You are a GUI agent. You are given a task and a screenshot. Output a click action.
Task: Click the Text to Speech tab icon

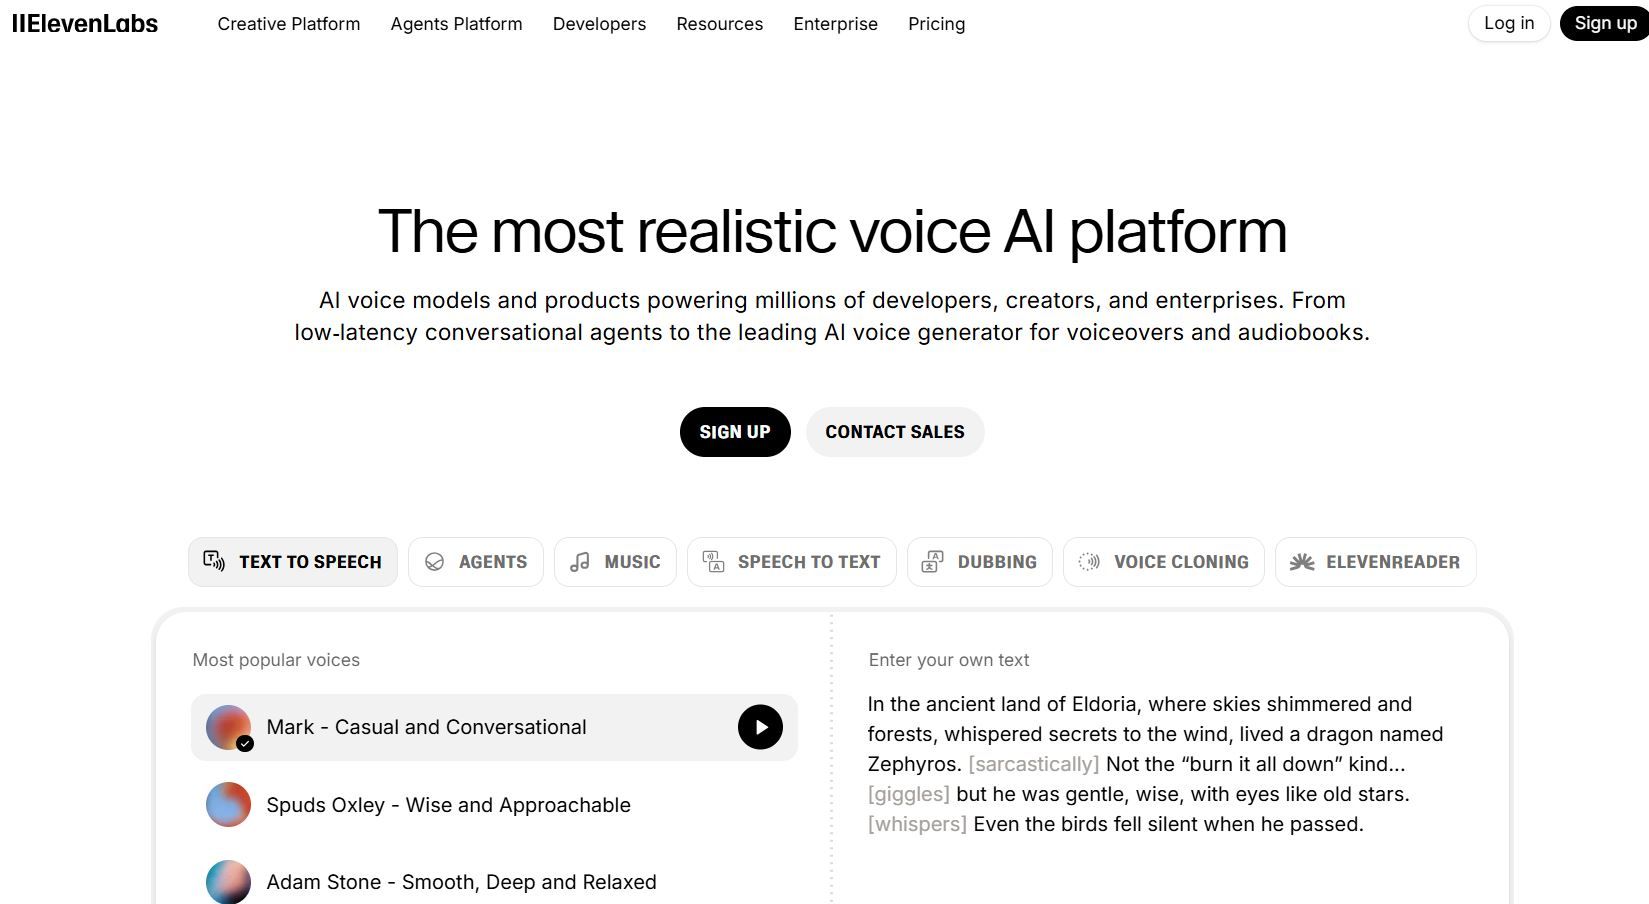[x=214, y=561]
